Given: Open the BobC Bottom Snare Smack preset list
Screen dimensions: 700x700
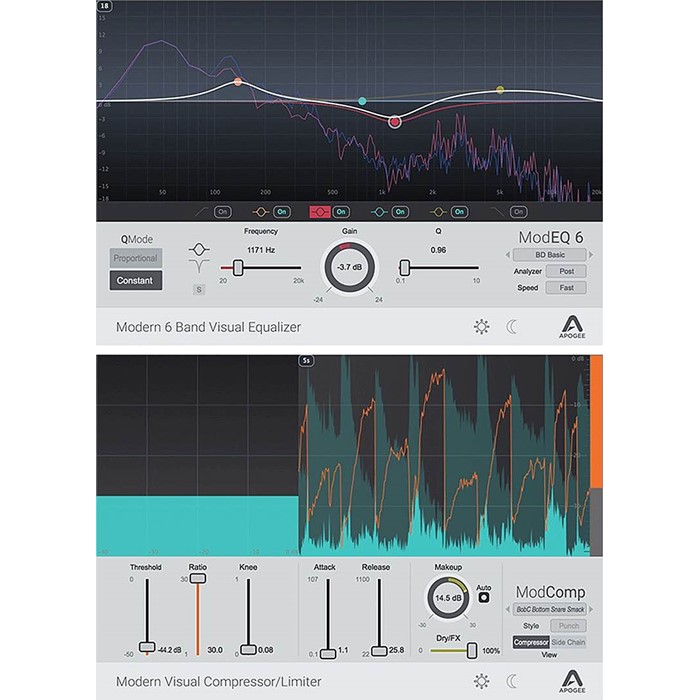Looking at the screenshot, I should [x=550, y=608].
